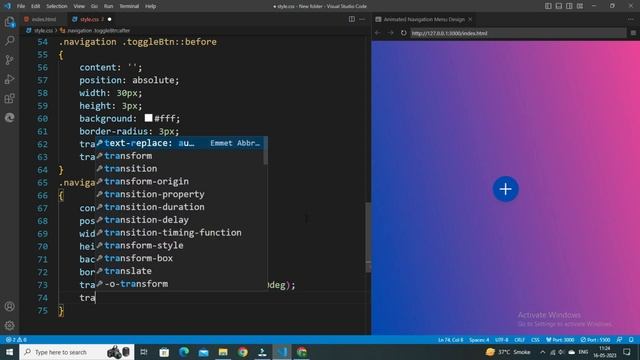Open the Go menu
The width and height of the screenshot is (640, 360).
[x=94, y=6]
